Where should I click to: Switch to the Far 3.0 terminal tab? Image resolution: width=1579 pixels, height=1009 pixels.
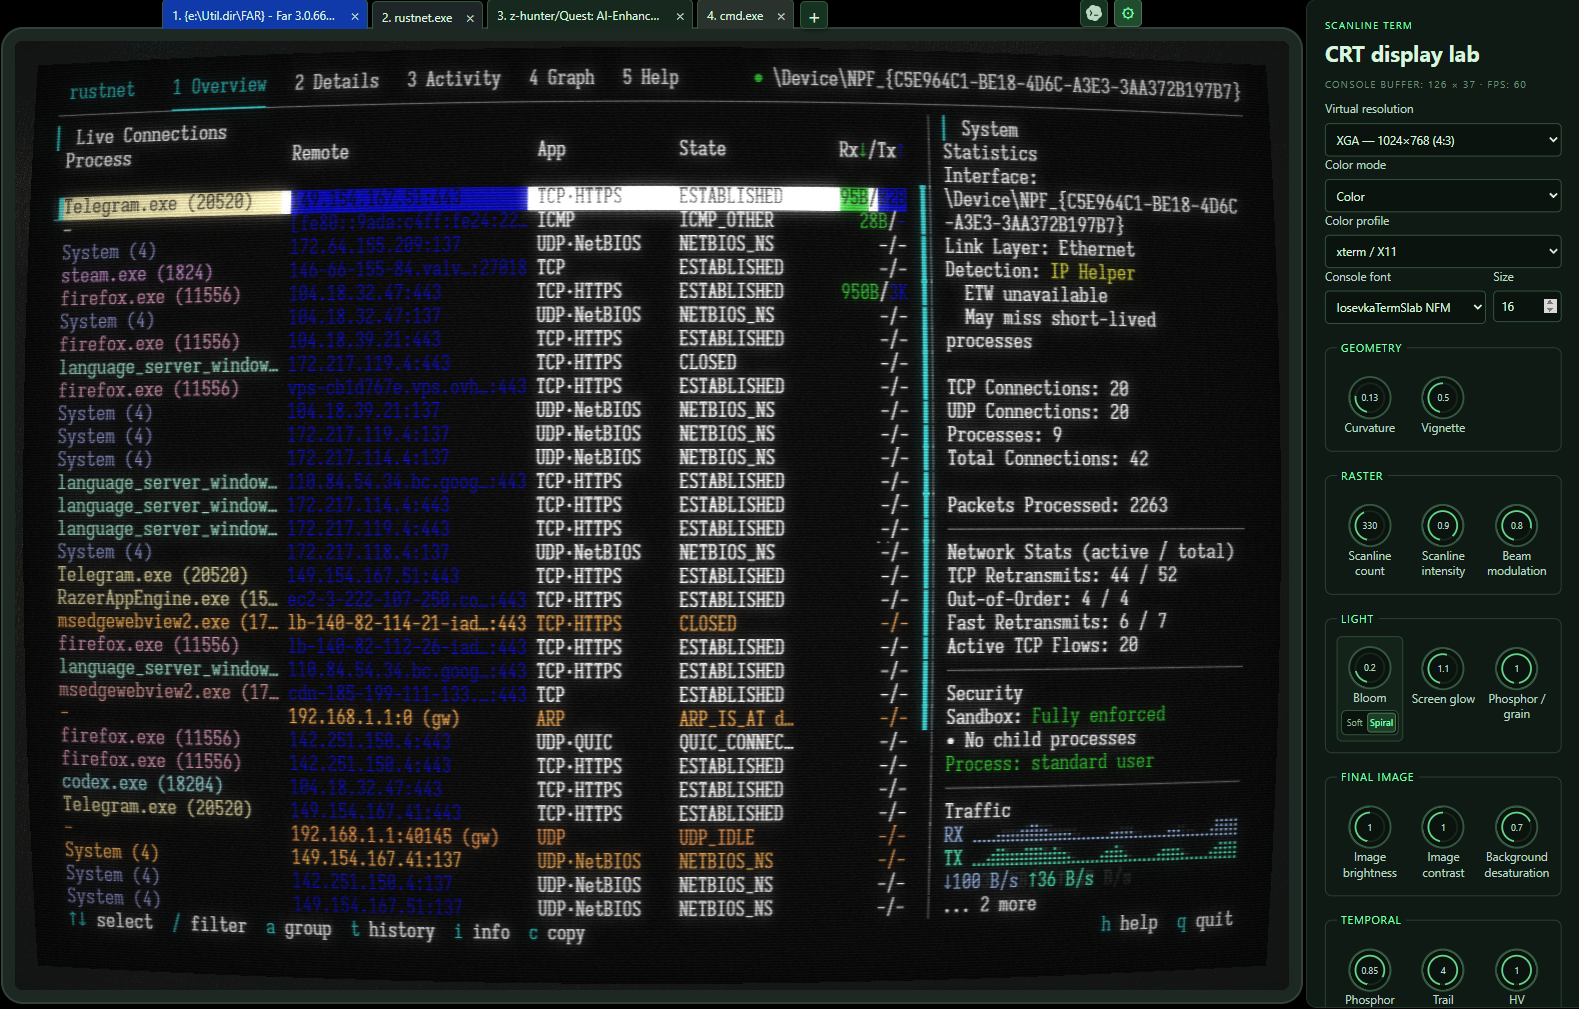254,16
